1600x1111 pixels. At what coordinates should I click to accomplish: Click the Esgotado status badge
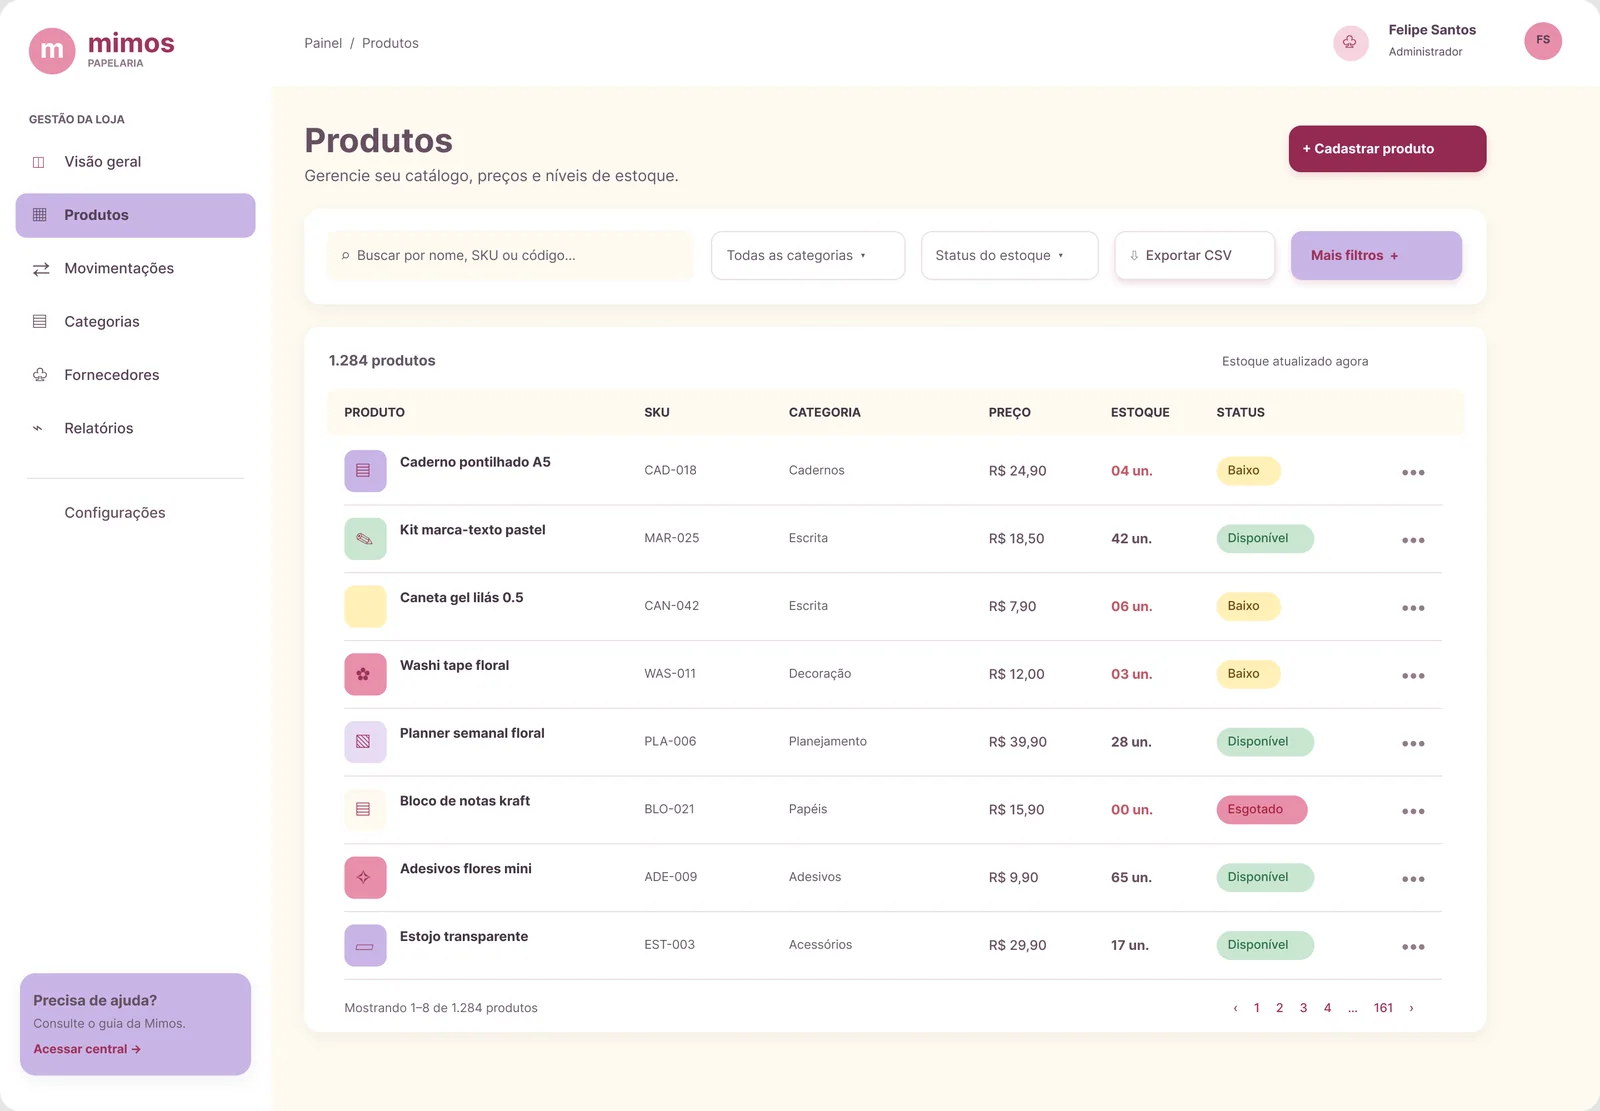(x=1261, y=810)
